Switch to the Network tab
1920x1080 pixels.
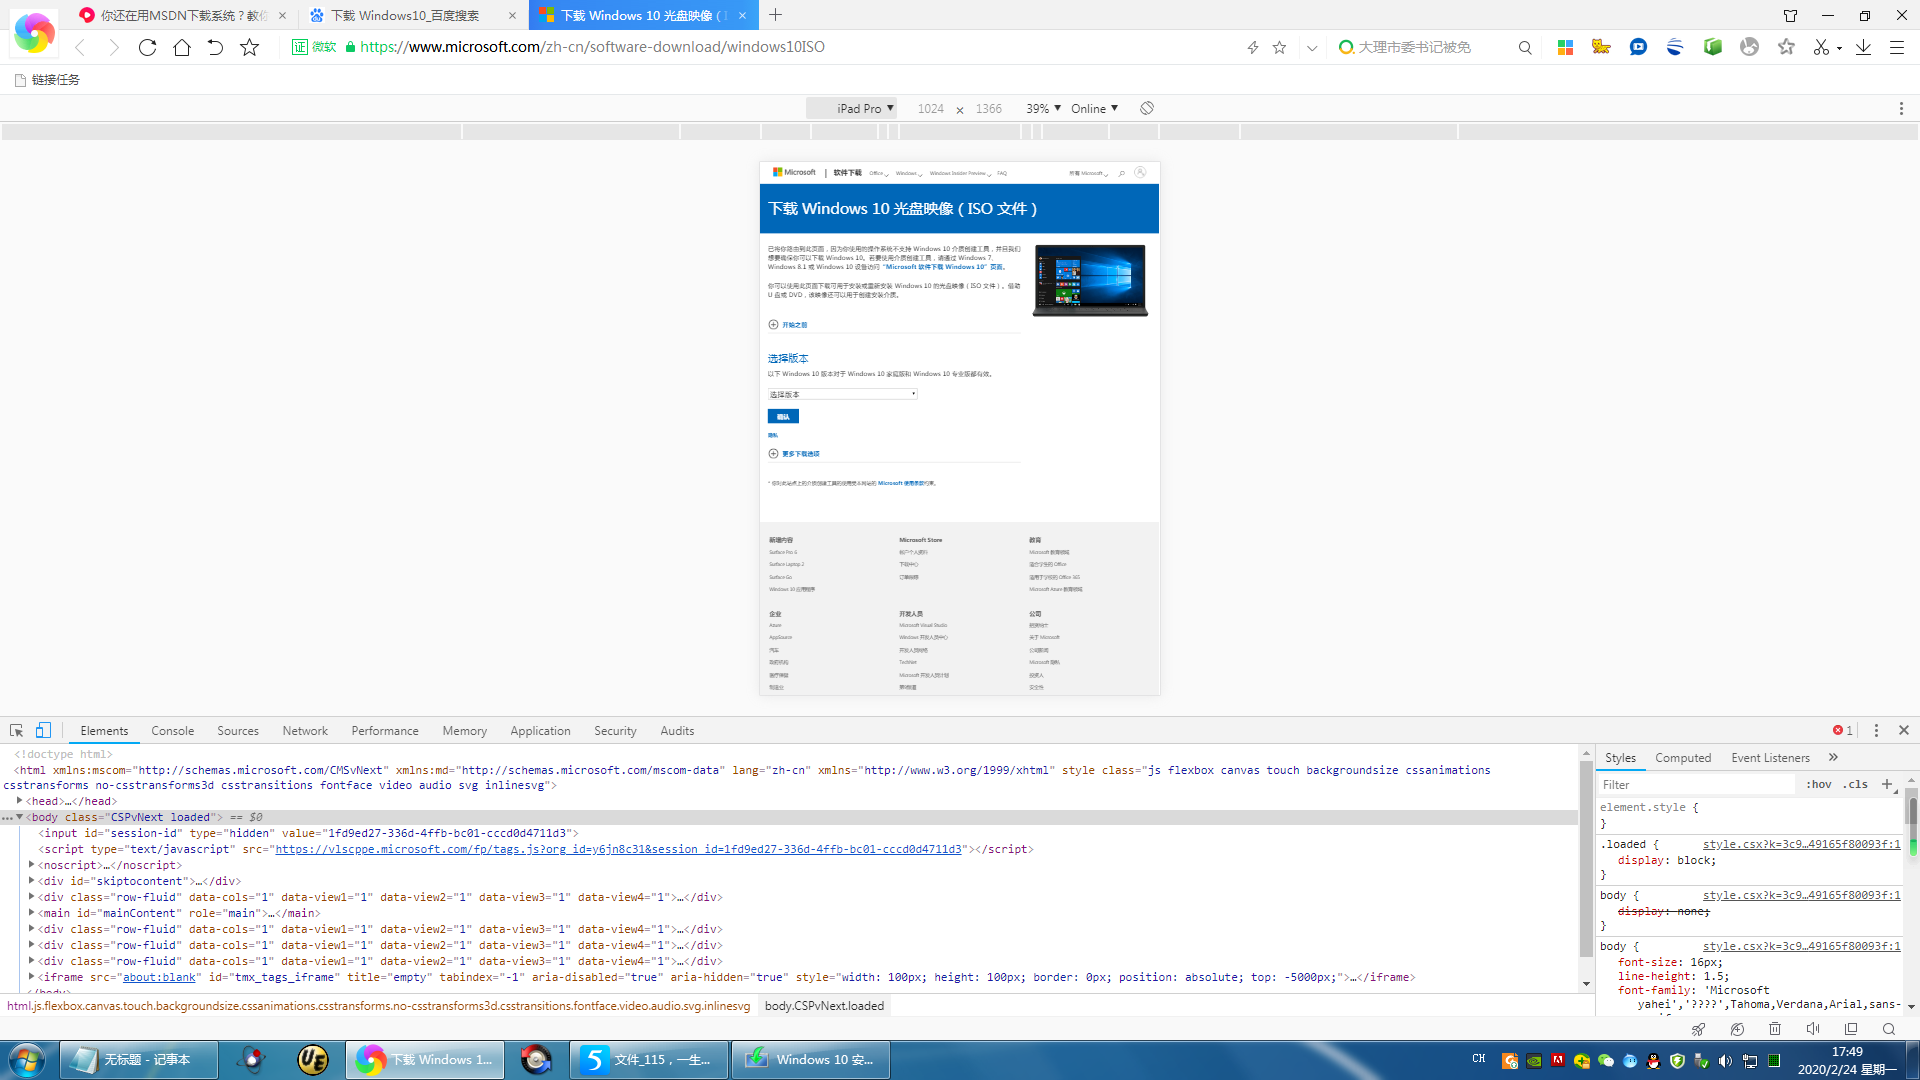pos(305,731)
